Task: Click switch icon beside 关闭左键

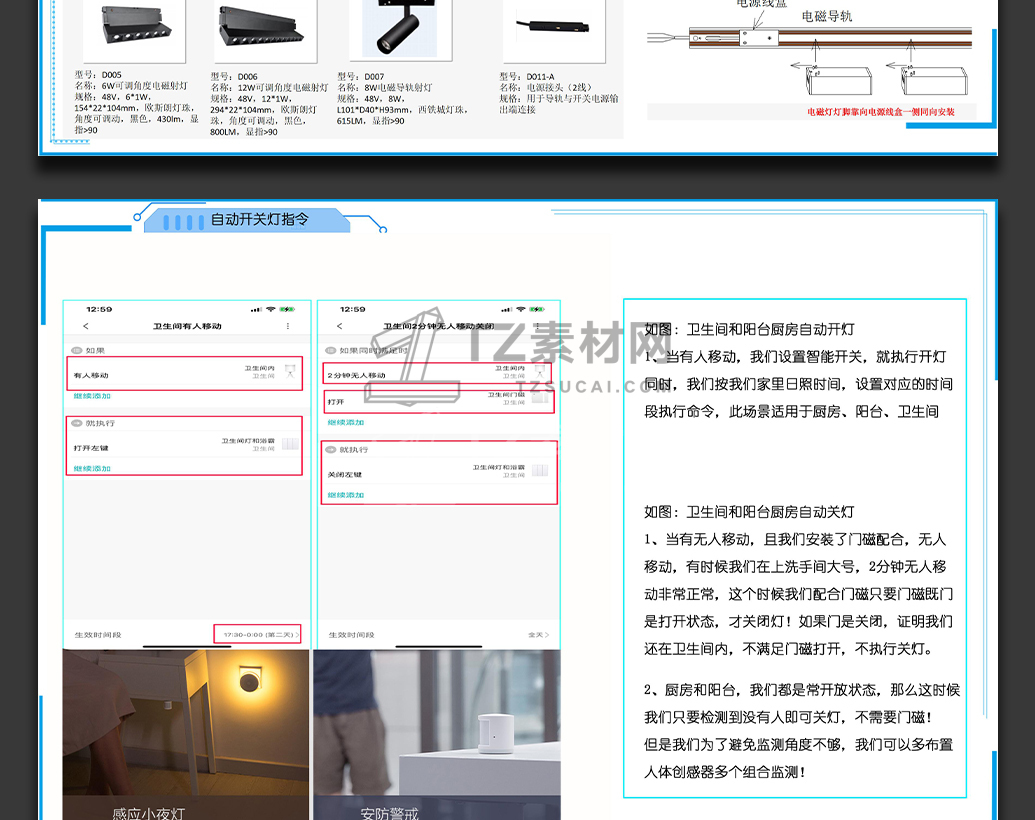Action: (540, 470)
